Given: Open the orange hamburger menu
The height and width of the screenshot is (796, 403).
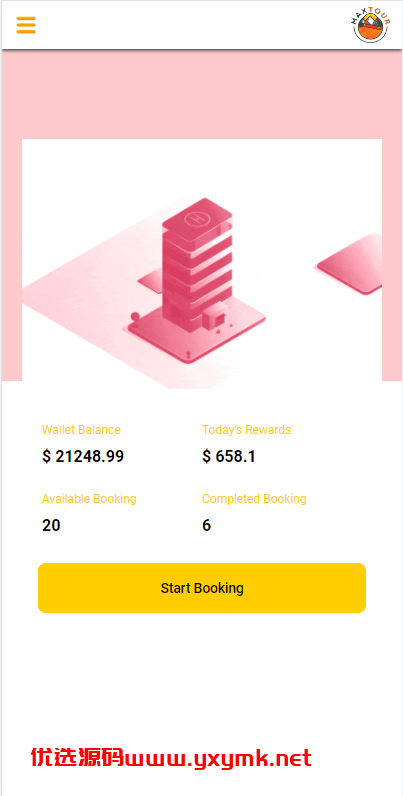Looking at the screenshot, I should (26, 25).
